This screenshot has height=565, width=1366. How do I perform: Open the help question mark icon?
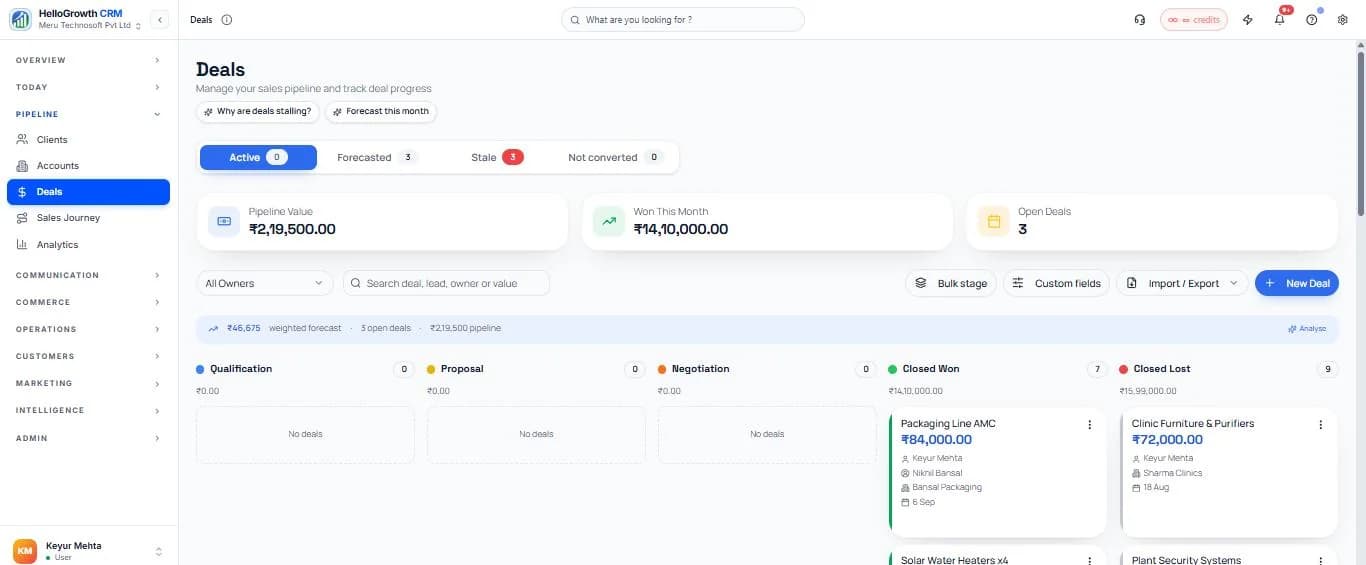[1311, 20]
